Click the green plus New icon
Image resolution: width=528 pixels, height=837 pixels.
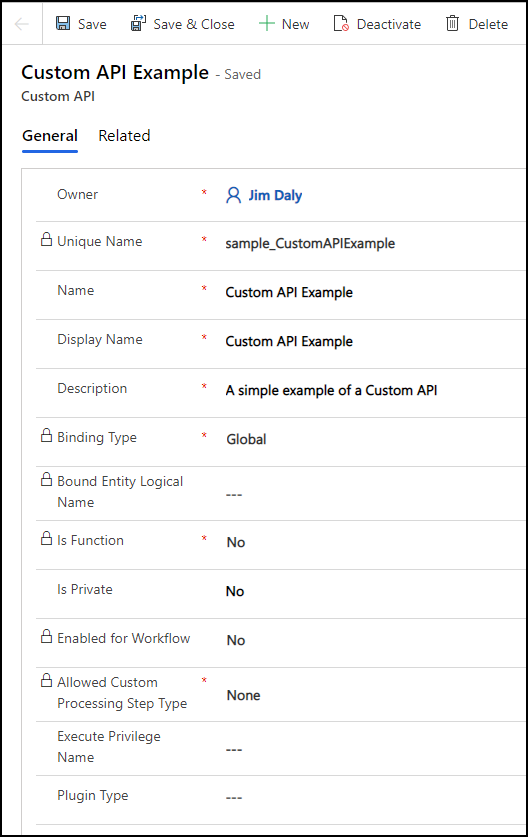click(266, 23)
